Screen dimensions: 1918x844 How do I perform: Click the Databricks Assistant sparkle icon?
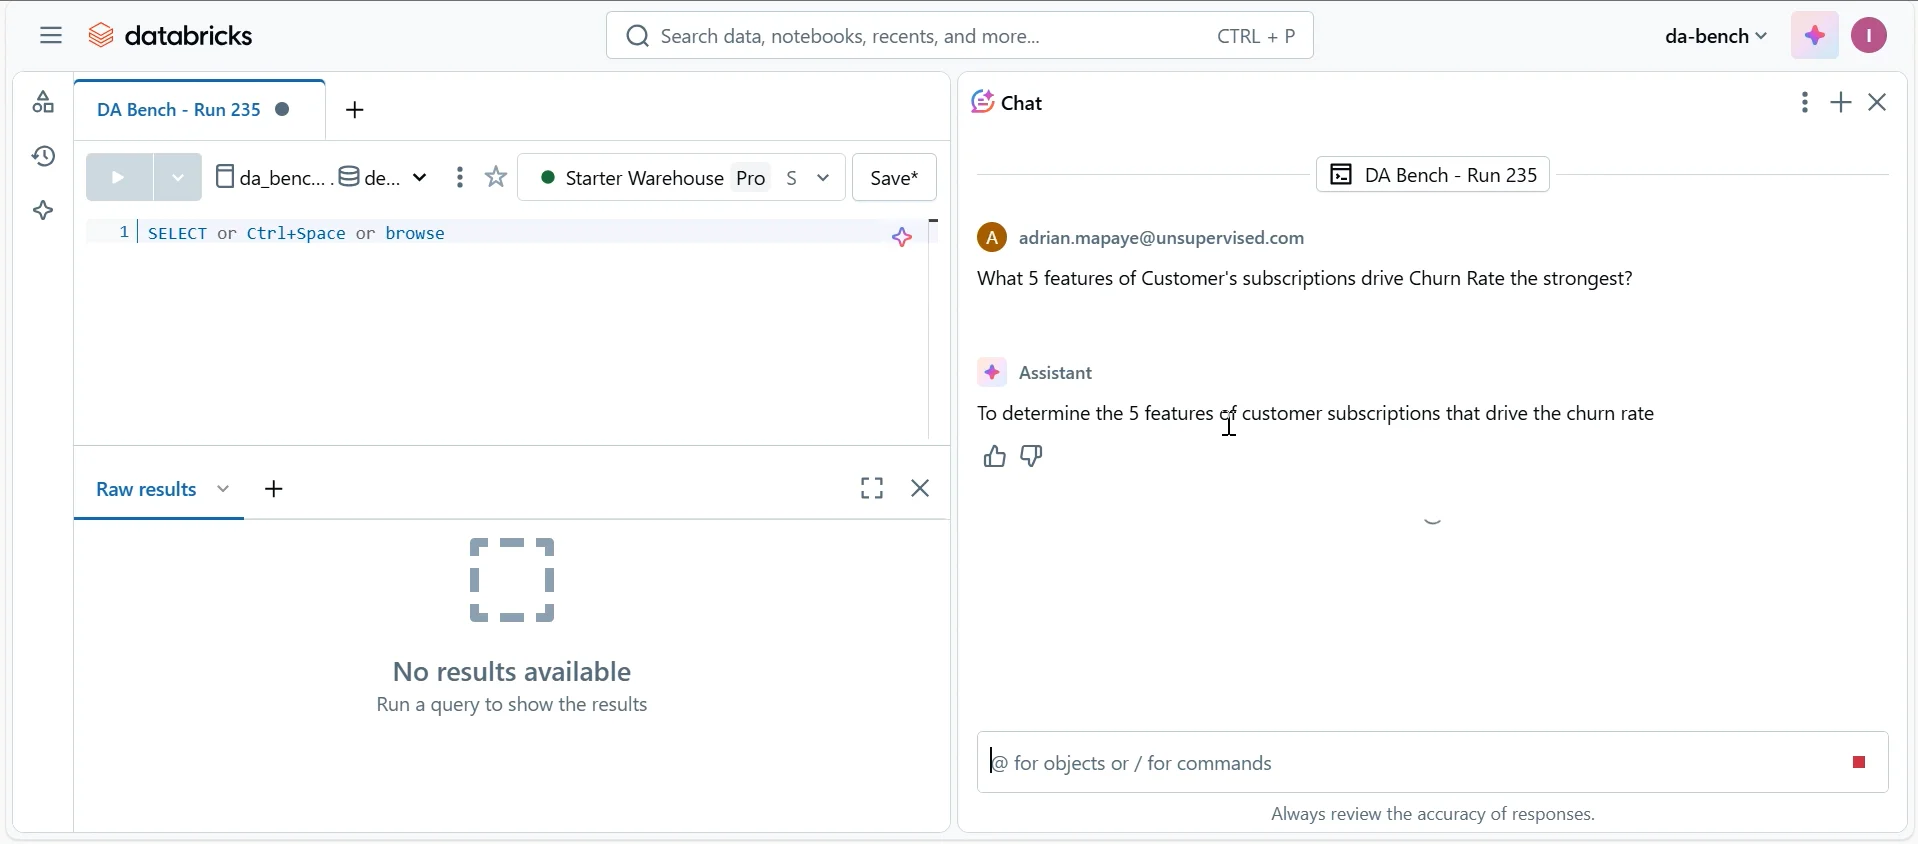pos(1814,36)
